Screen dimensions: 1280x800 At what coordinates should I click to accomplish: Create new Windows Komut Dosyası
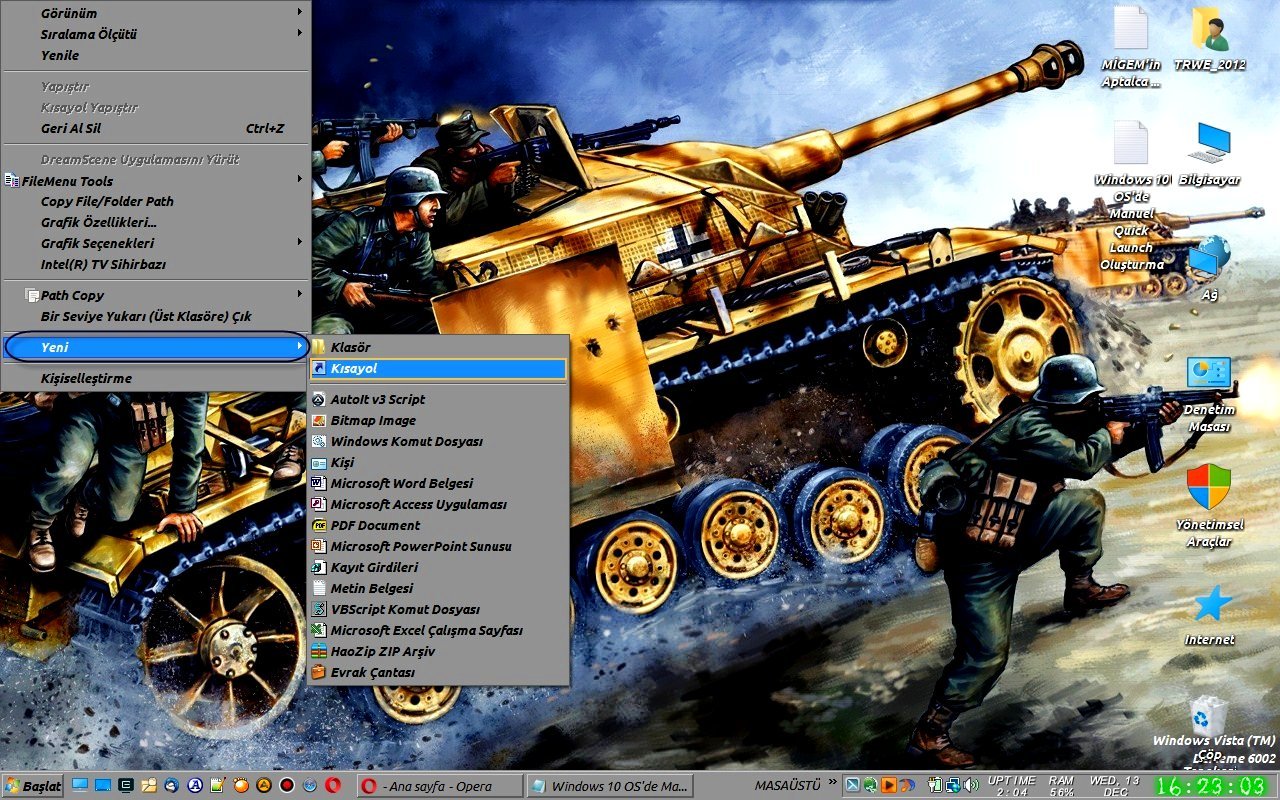coord(439,441)
